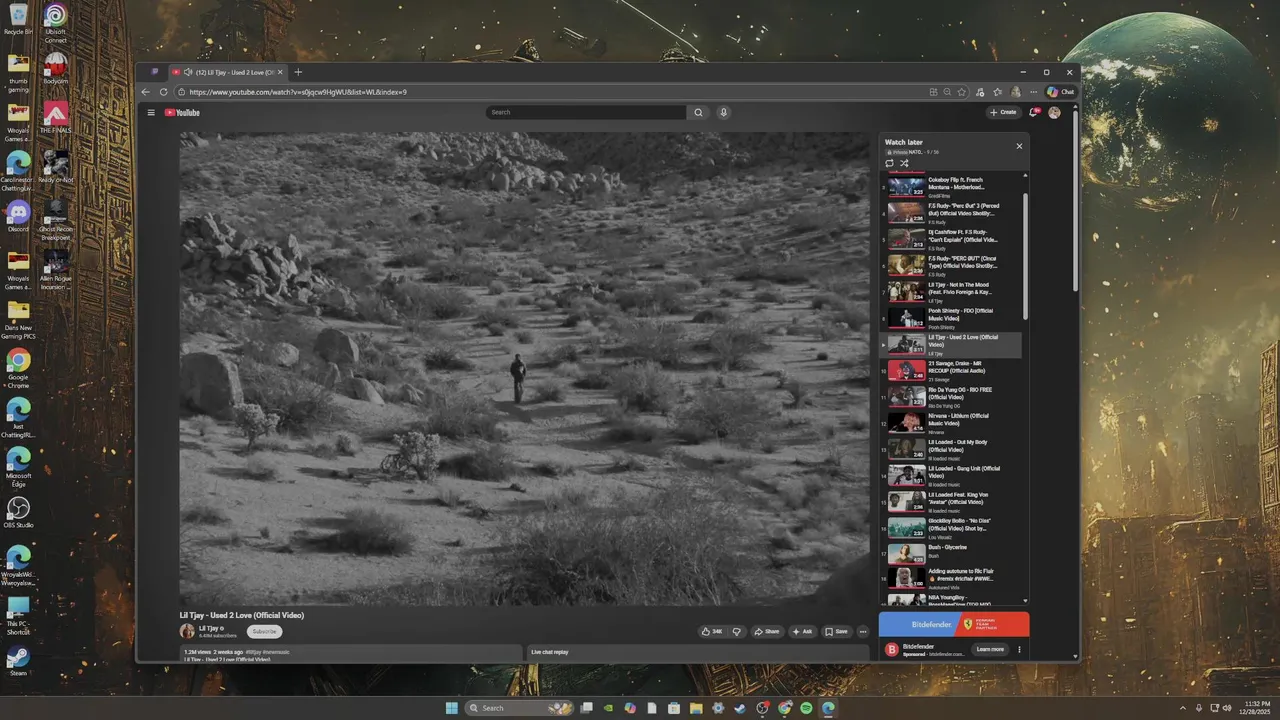This screenshot has height=720, width=1280.
Task: Play Adding autotune to Ric Flair video
Action: tap(952, 578)
